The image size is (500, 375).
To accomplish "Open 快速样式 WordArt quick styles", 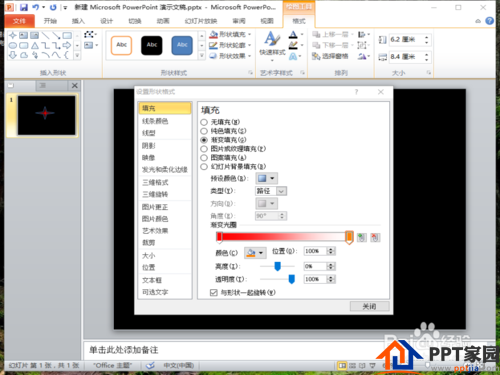I will [272, 46].
